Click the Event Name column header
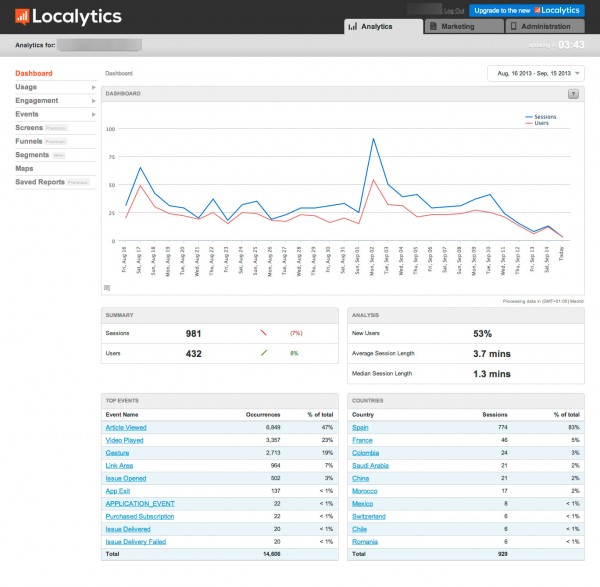 pos(122,414)
